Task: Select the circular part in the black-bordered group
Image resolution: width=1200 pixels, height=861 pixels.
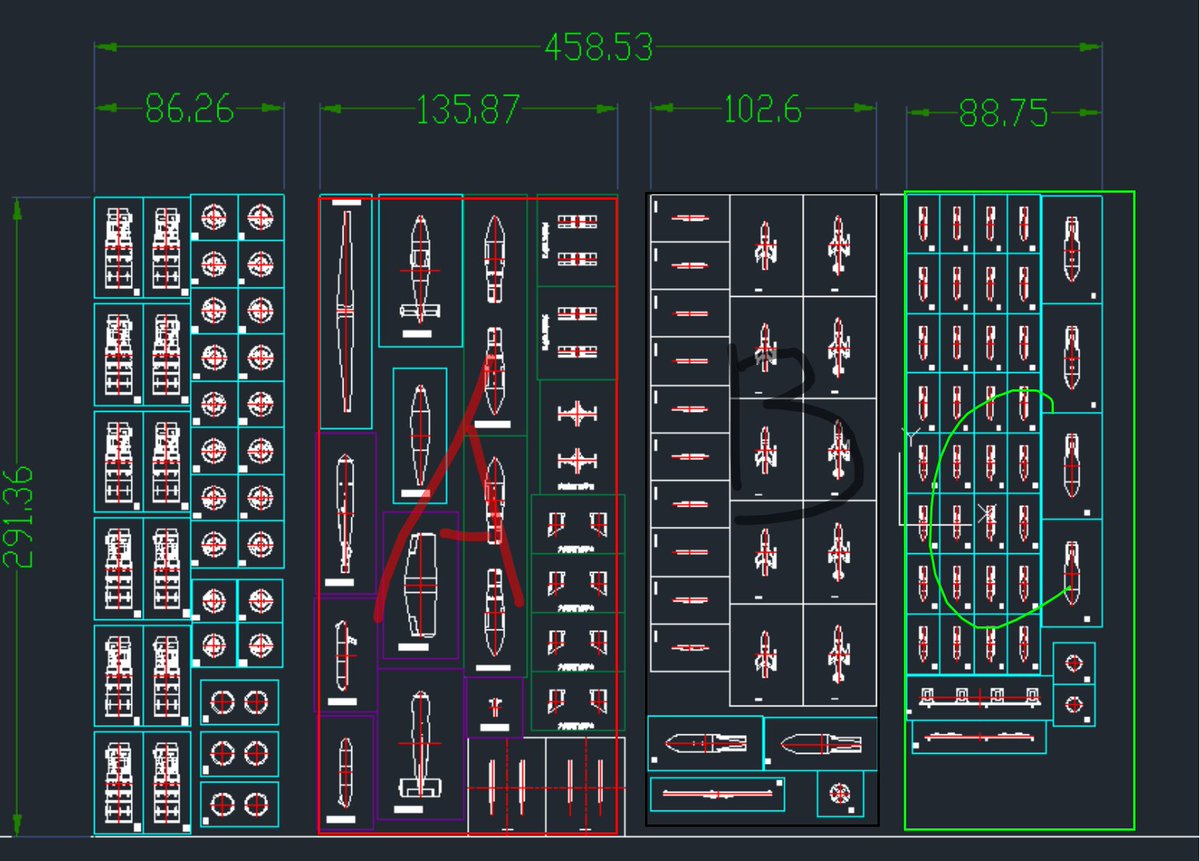Action: pyautogui.click(x=840, y=793)
